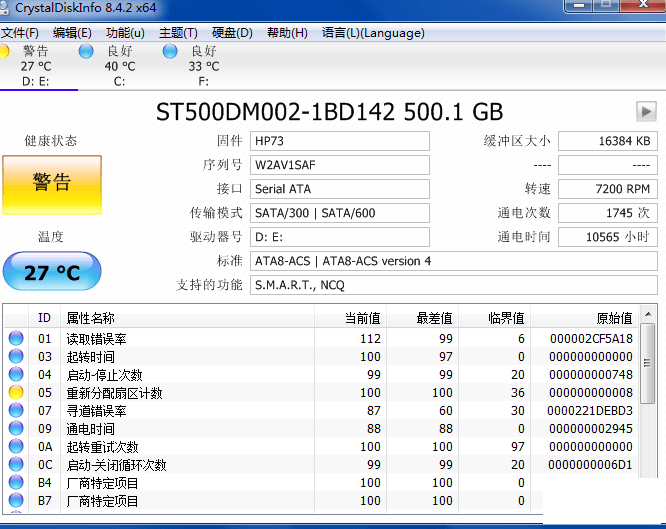Click the power on hours 10565 小时

click(x=608, y=237)
